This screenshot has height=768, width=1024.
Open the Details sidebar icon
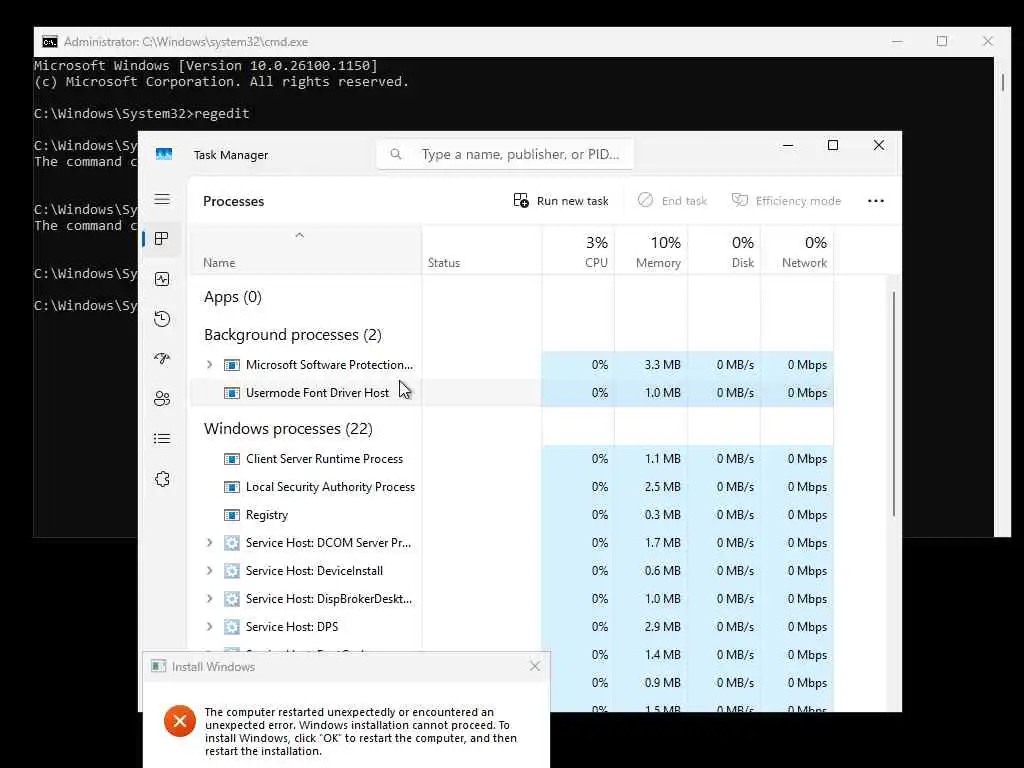pyautogui.click(x=162, y=439)
